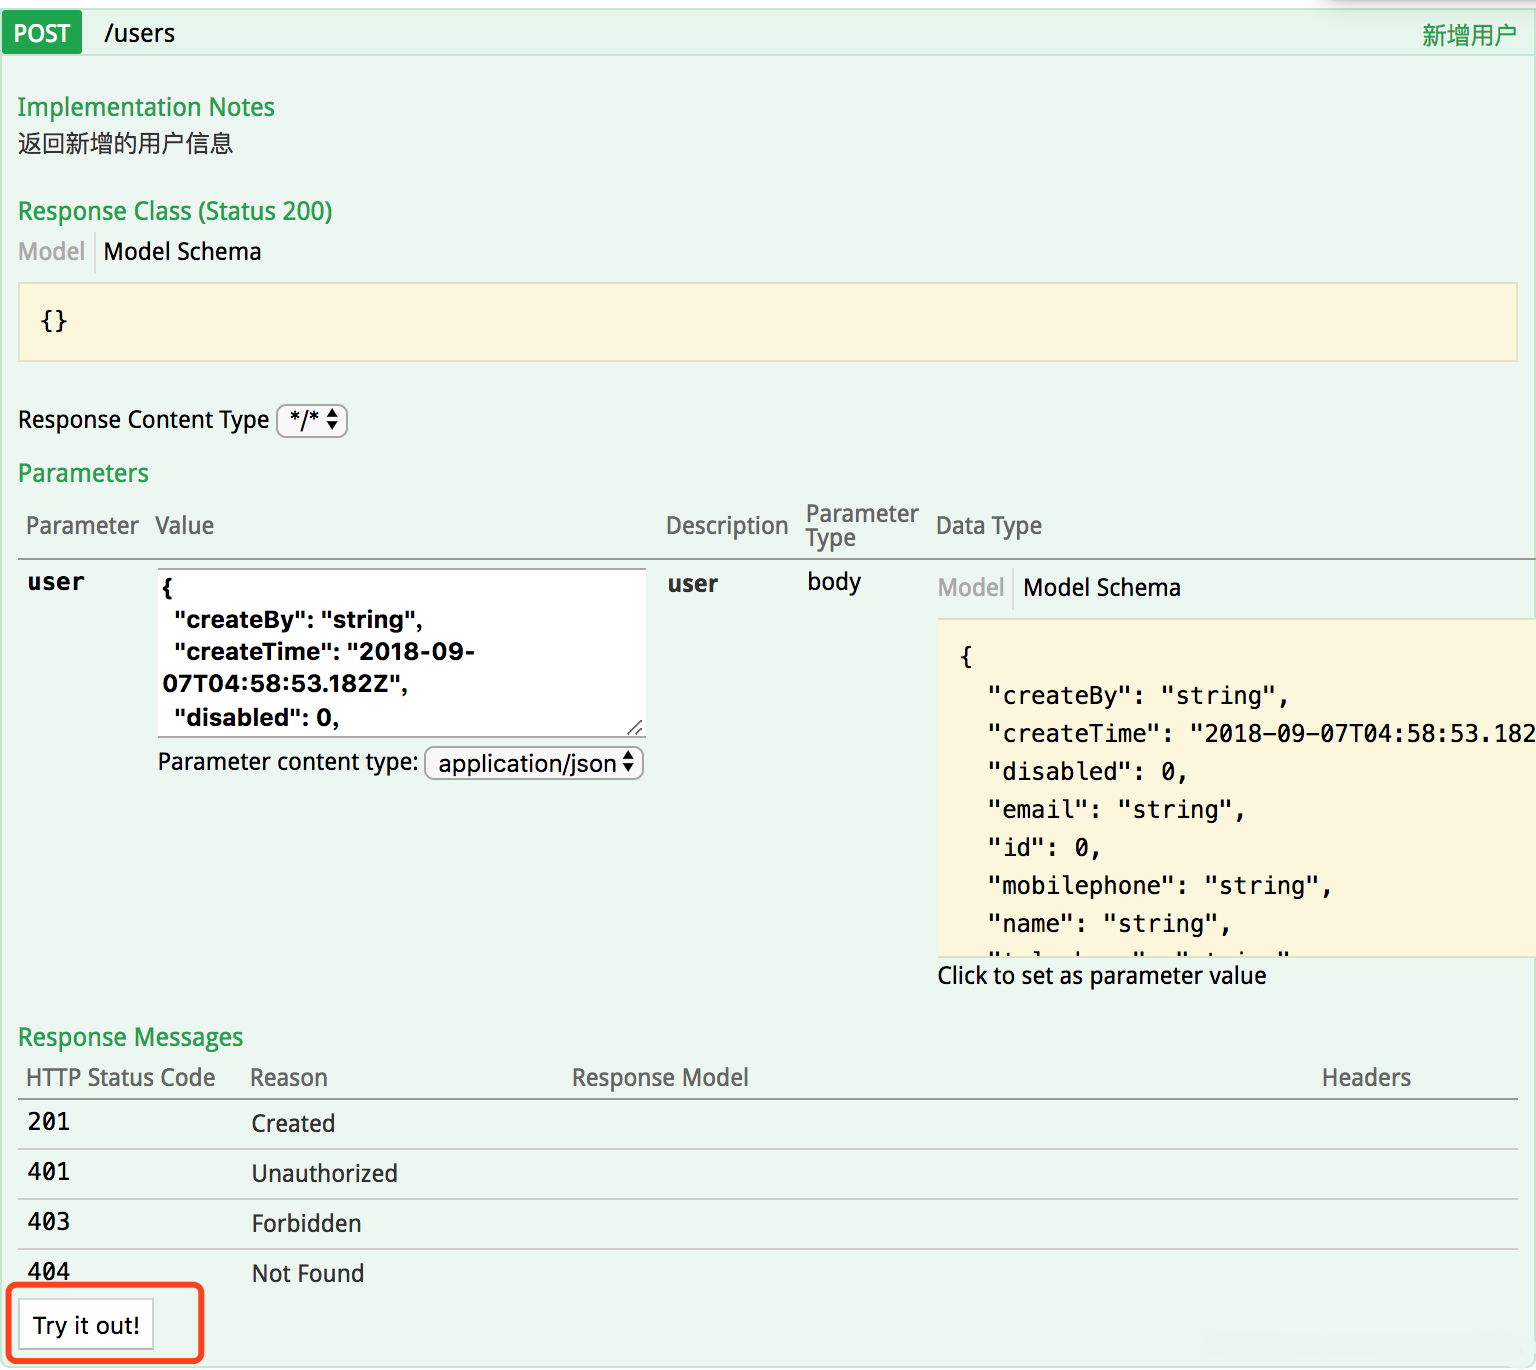The image size is (1536, 1370).
Task: Click the textarea resize handle corner
Action: 635,727
